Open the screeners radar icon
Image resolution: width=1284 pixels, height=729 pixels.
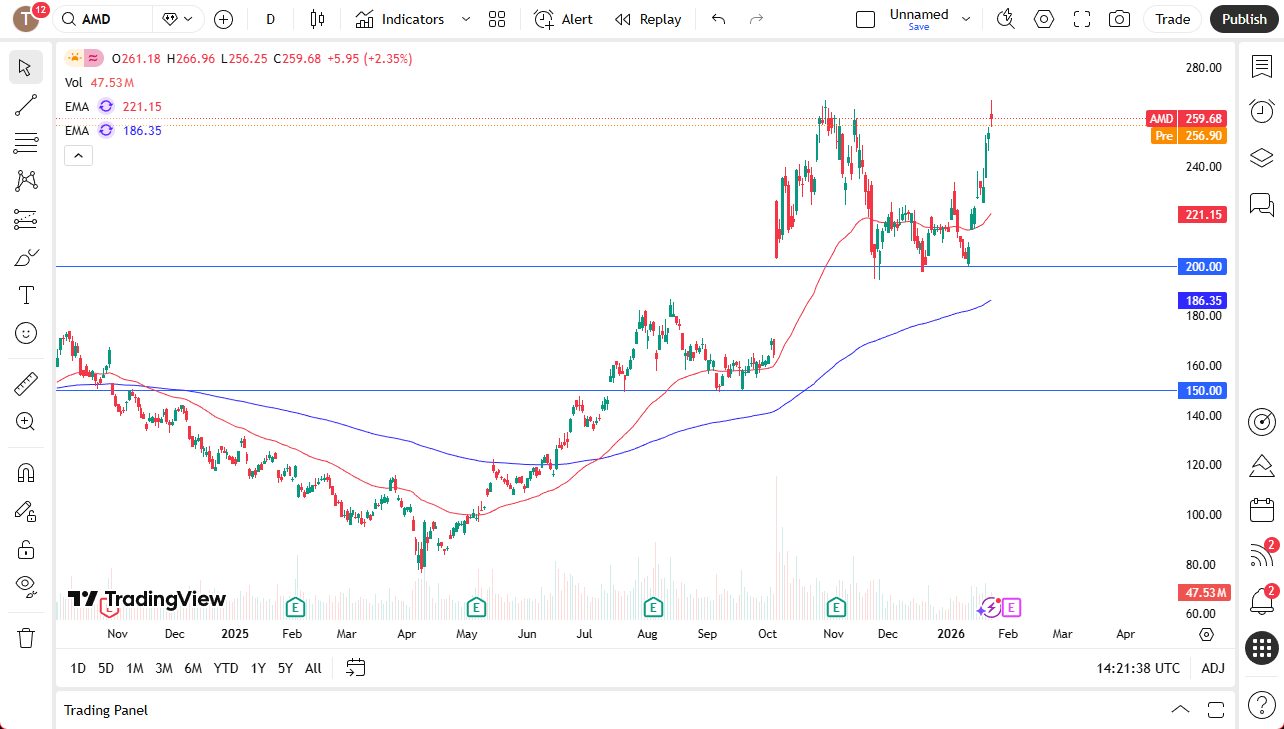tap(1261, 421)
